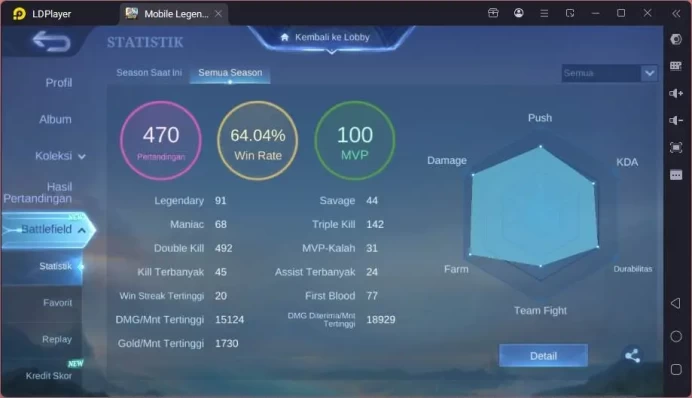Open the Semua filter dropdown
This screenshot has width=692, height=398.
609,73
